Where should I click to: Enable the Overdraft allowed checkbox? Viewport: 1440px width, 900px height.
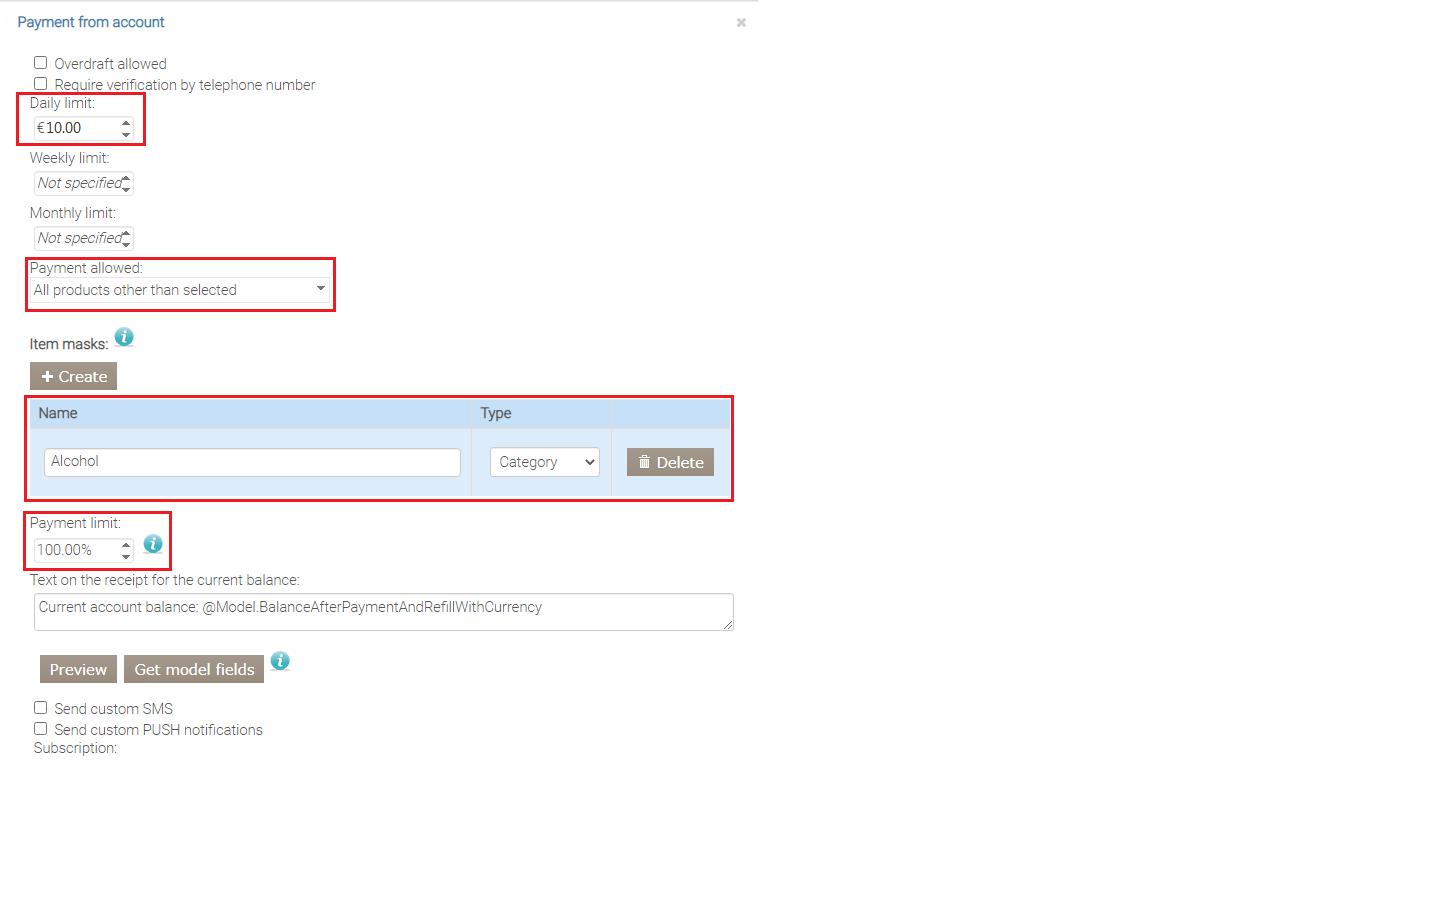[x=41, y=63]
